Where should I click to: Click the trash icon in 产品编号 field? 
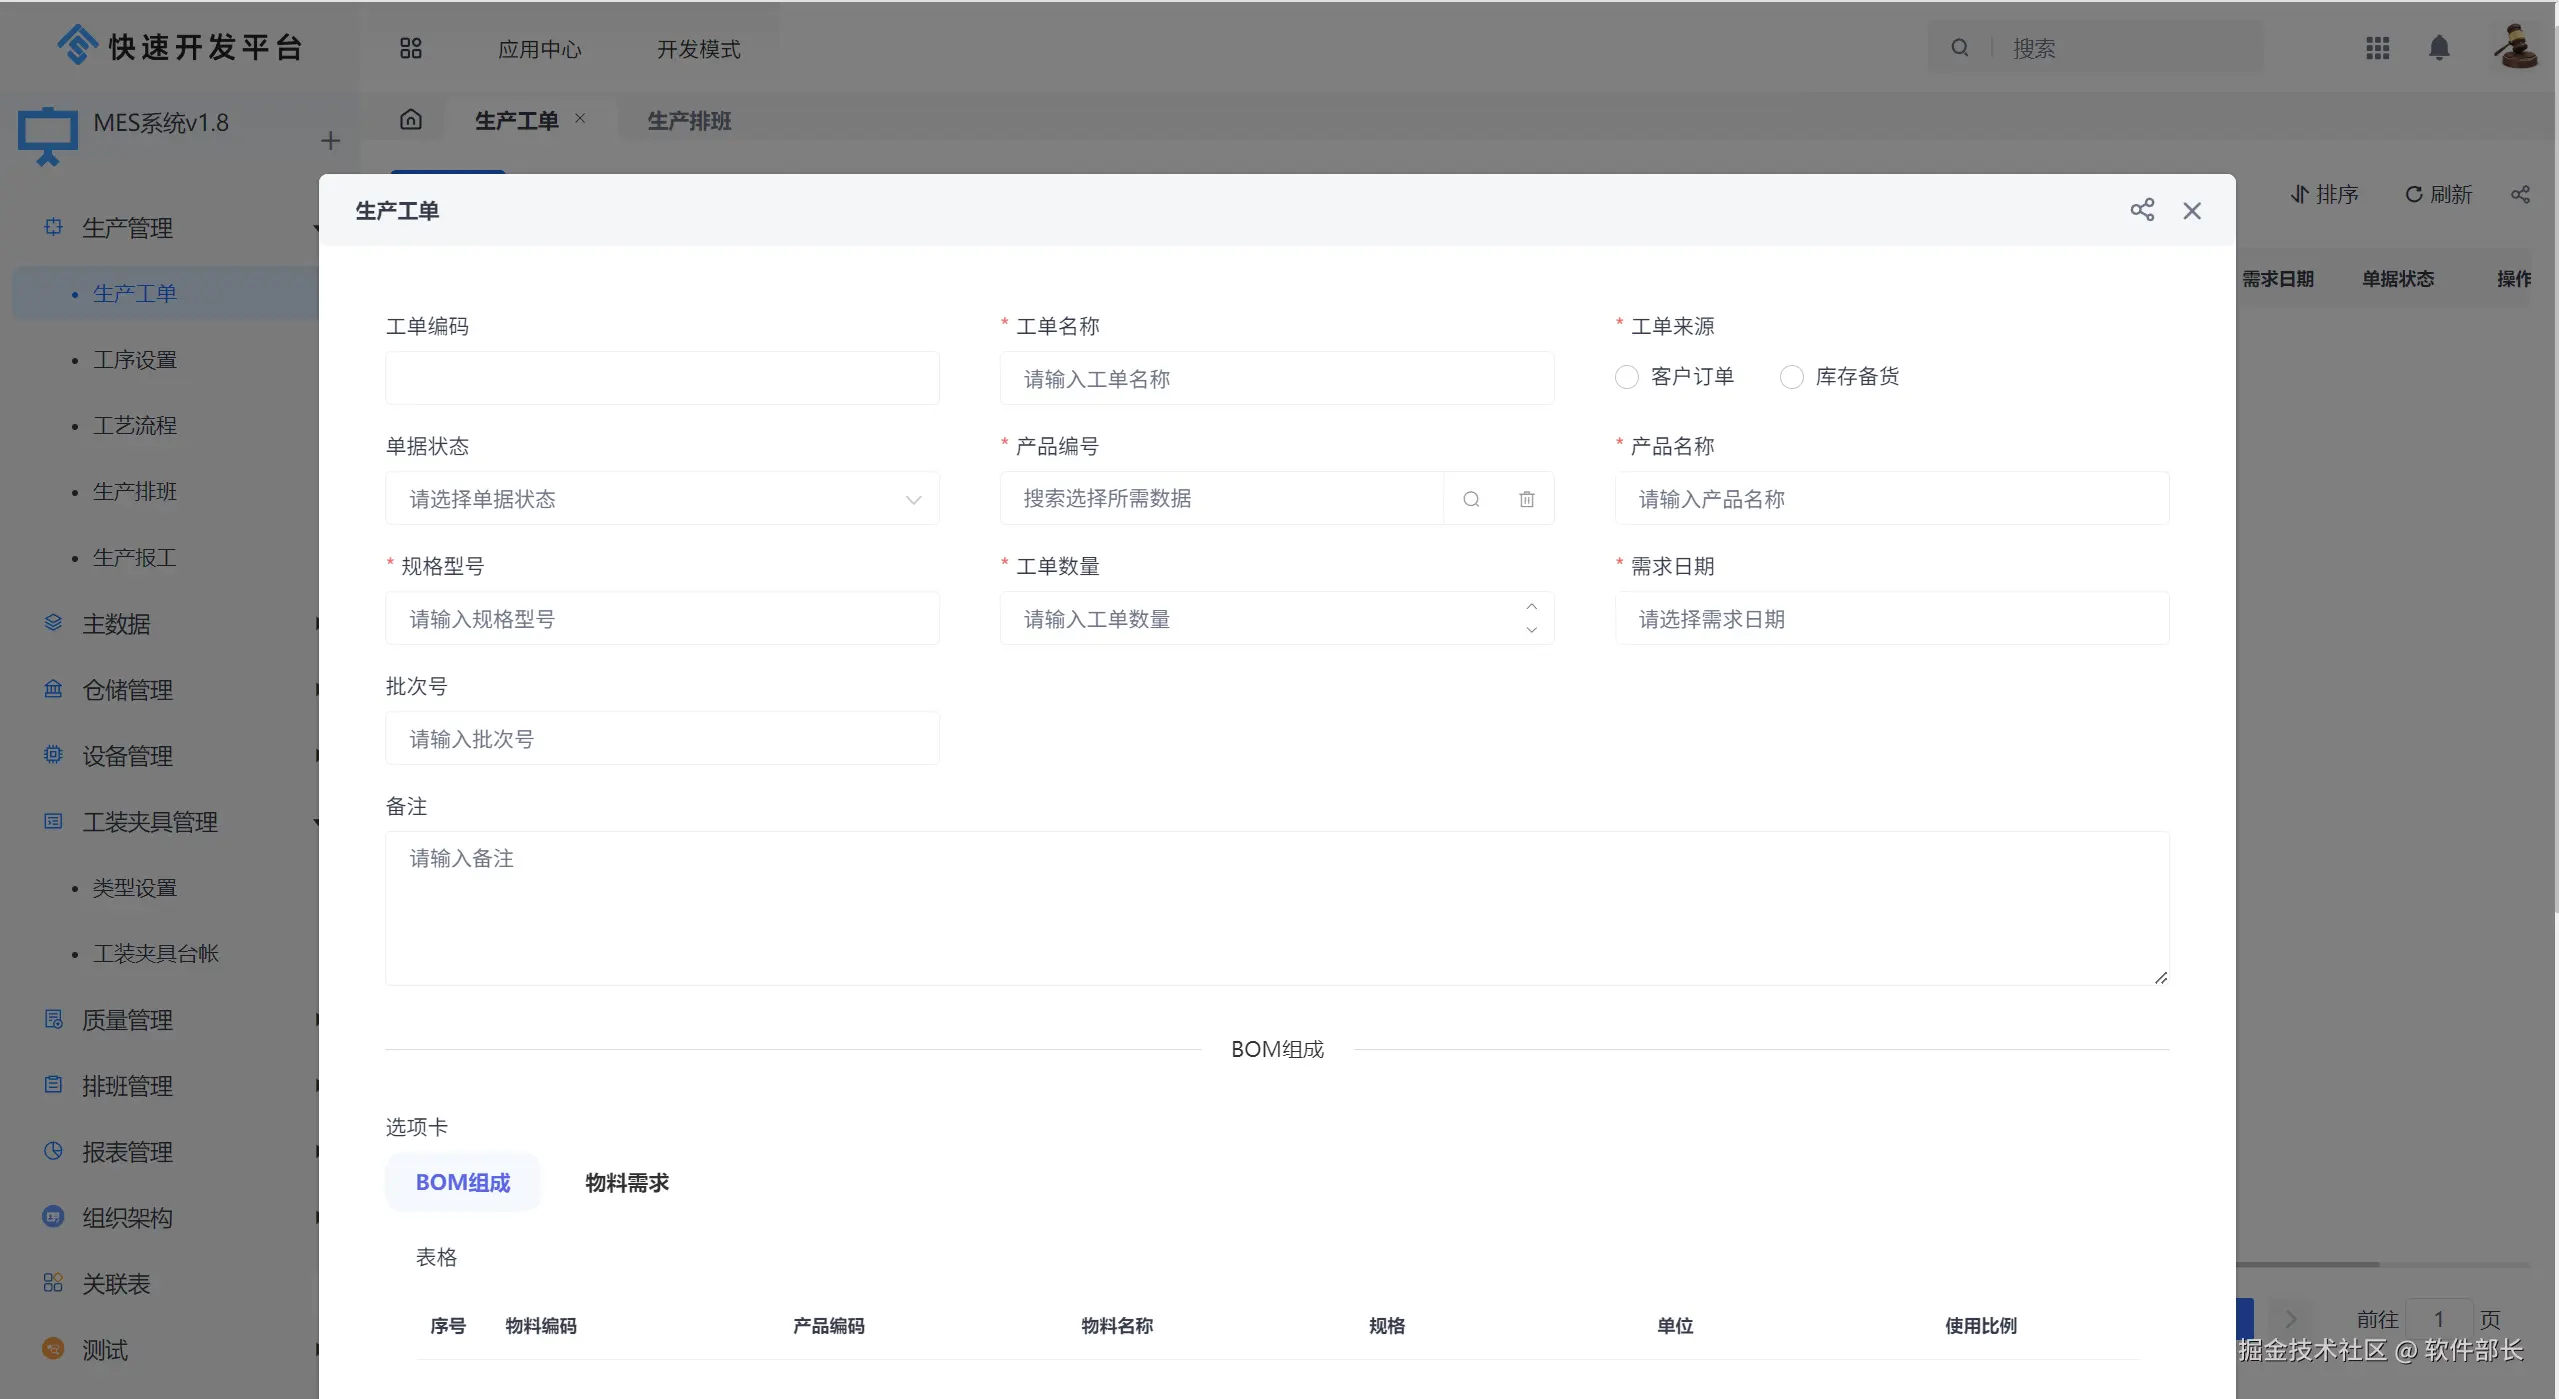click(1526, 499)
